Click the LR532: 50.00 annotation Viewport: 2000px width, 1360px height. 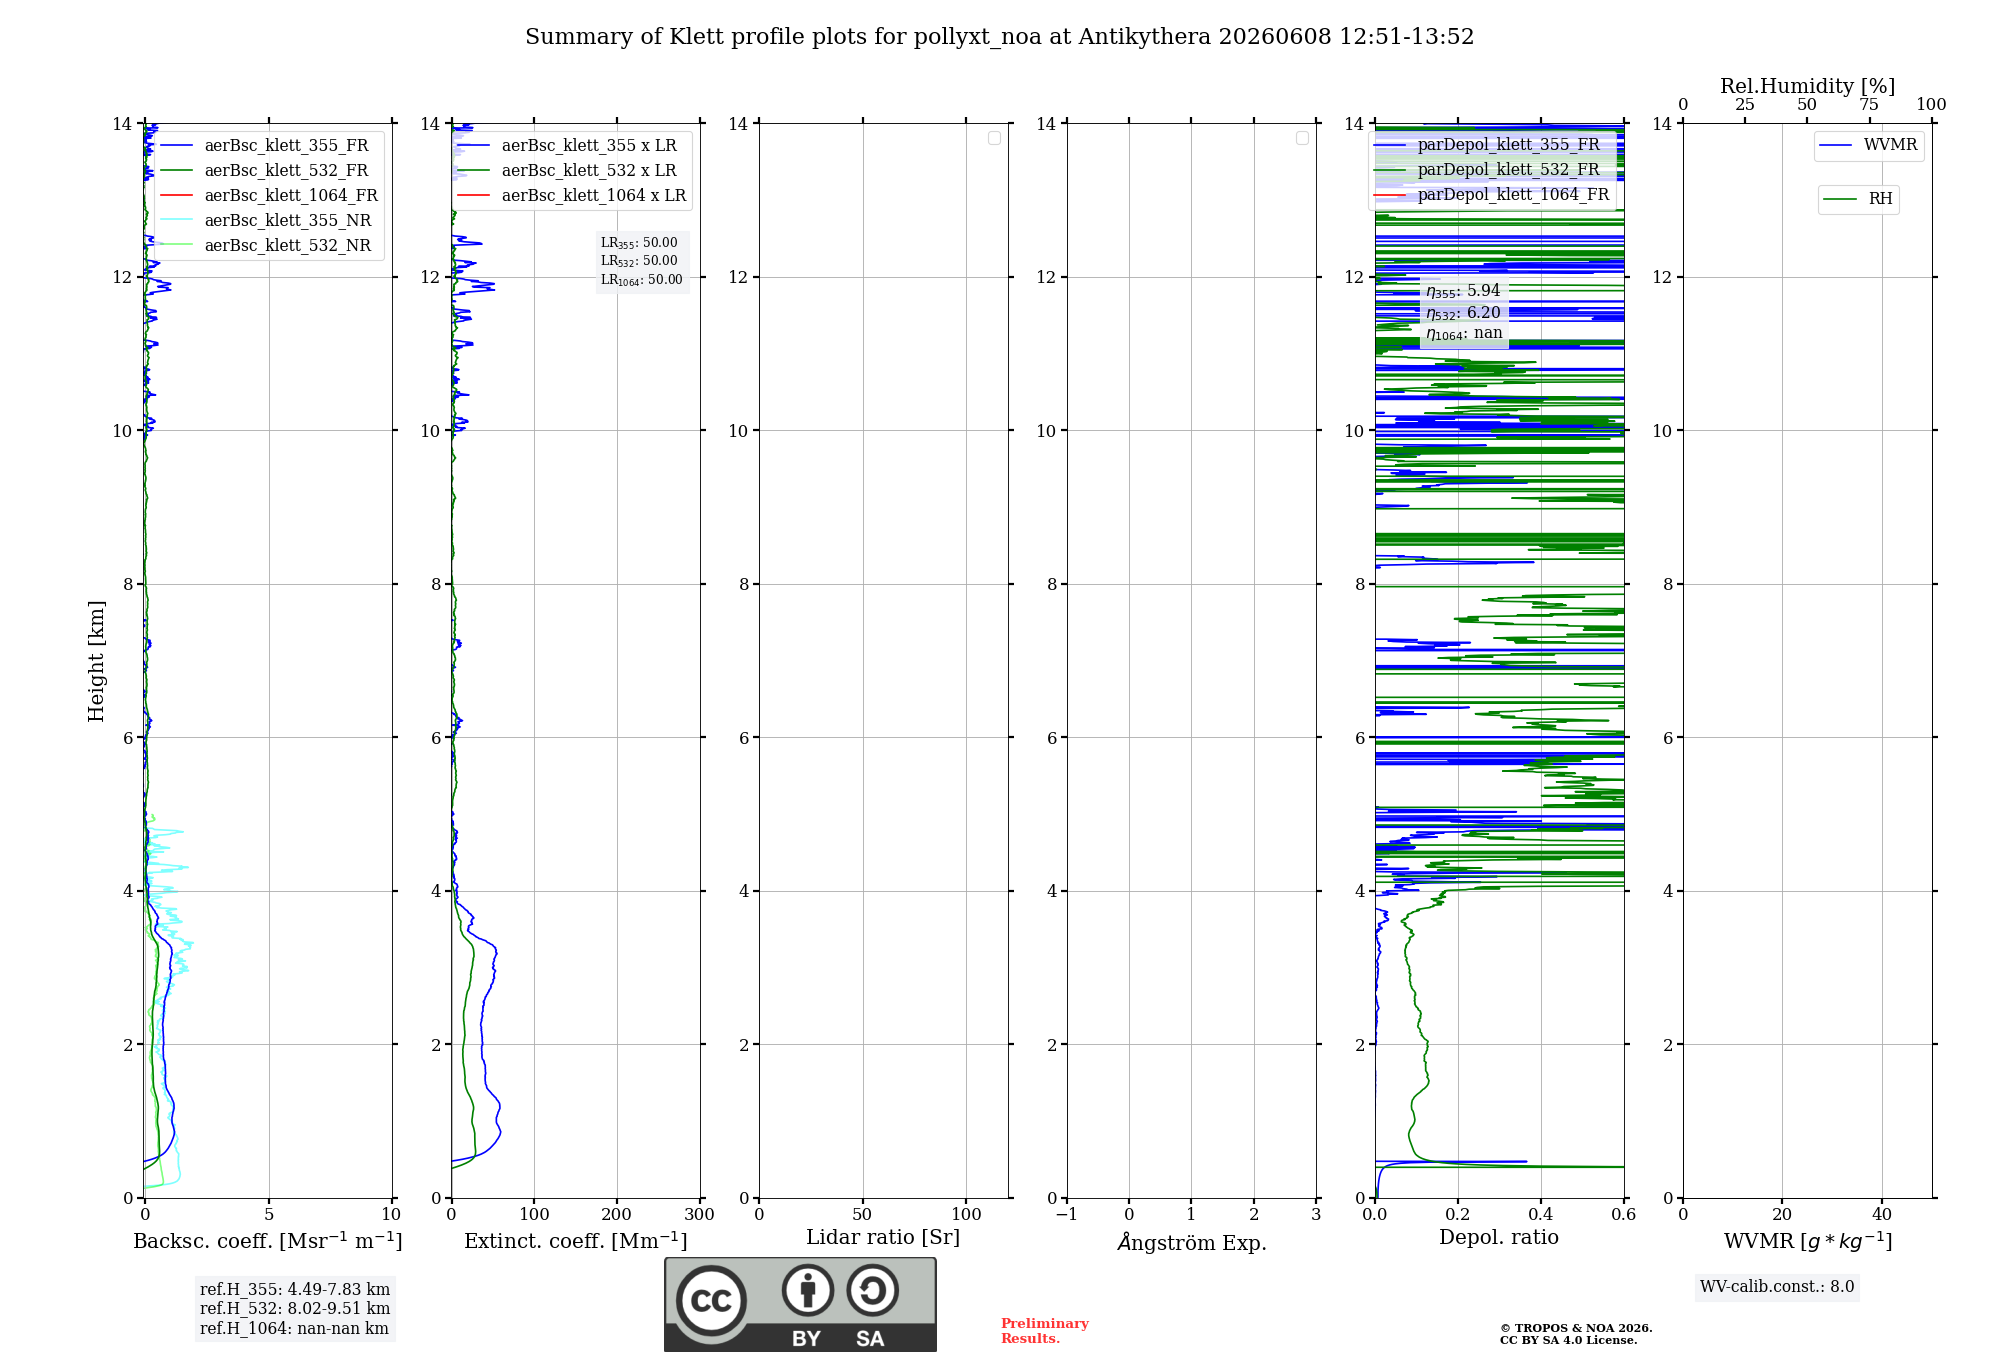click(639, 261)
